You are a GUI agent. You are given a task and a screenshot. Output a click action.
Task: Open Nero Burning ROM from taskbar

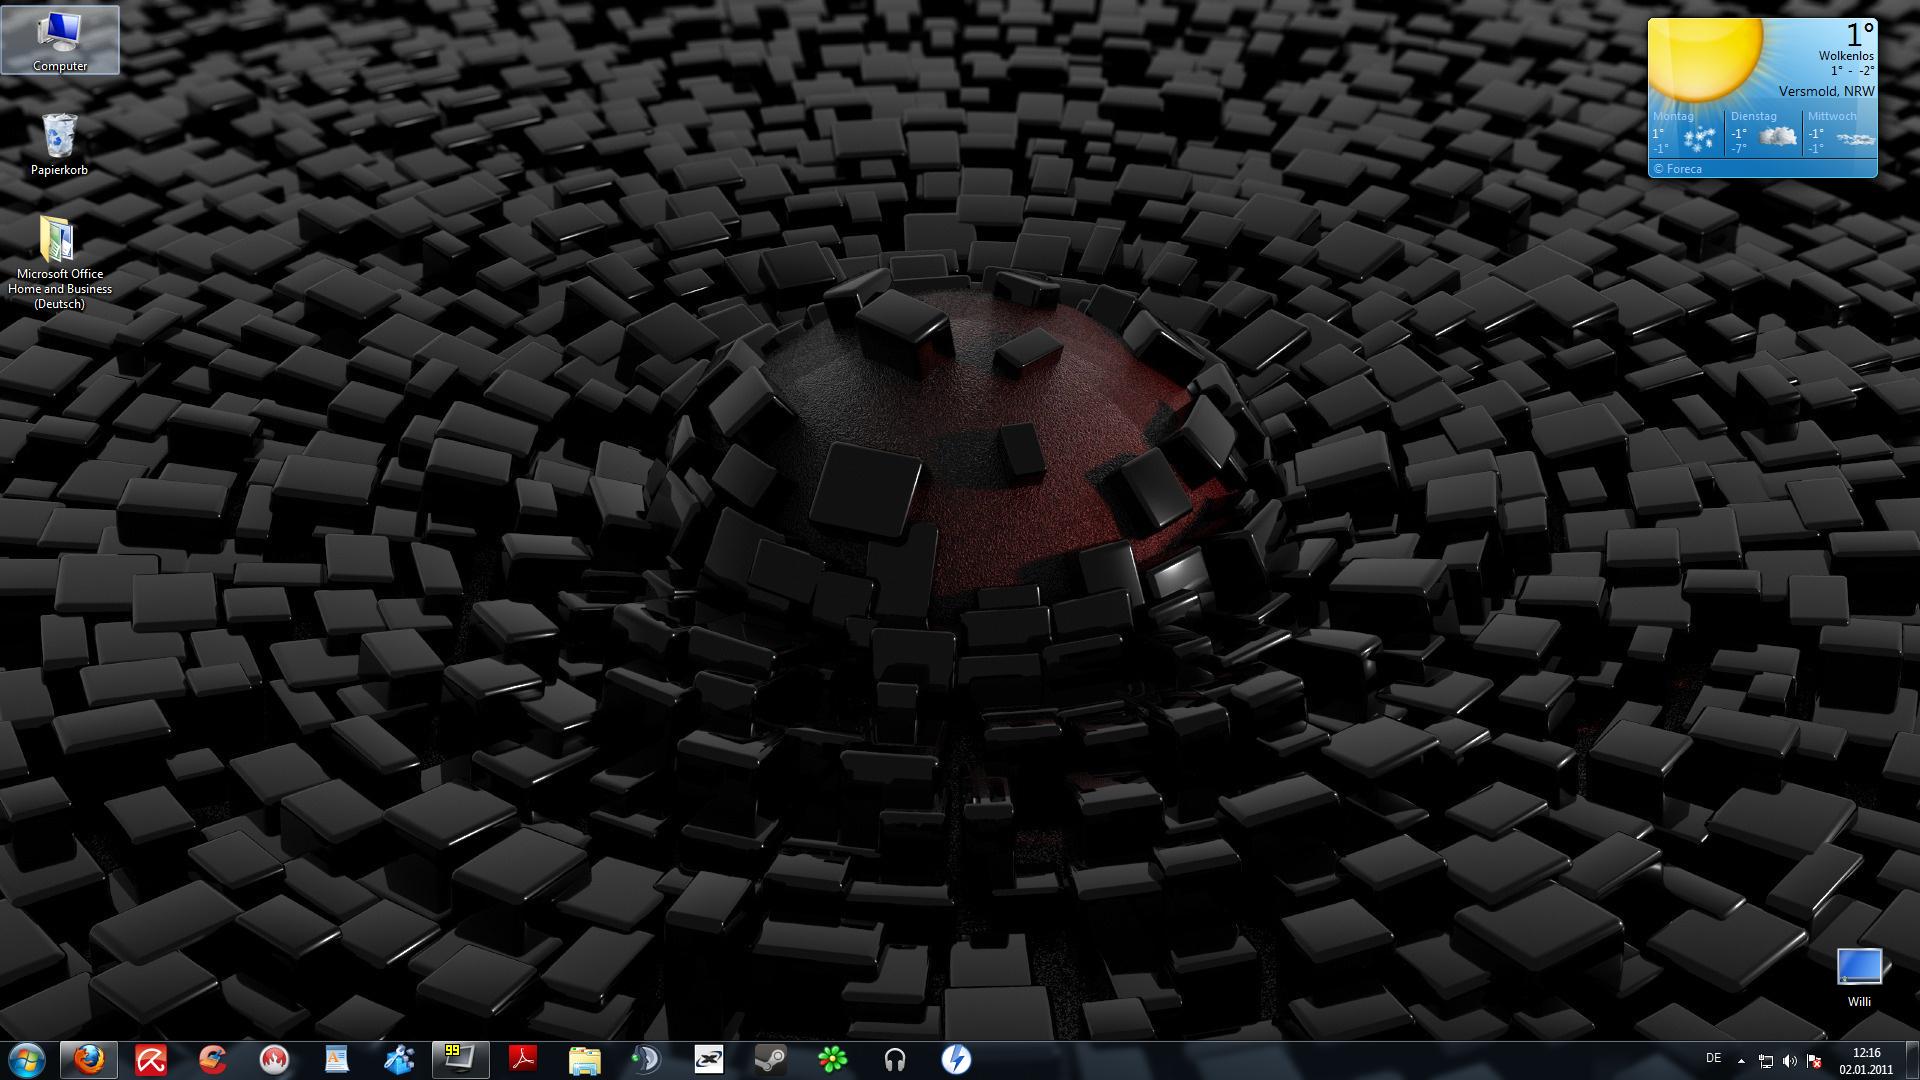coord(274,1059)
